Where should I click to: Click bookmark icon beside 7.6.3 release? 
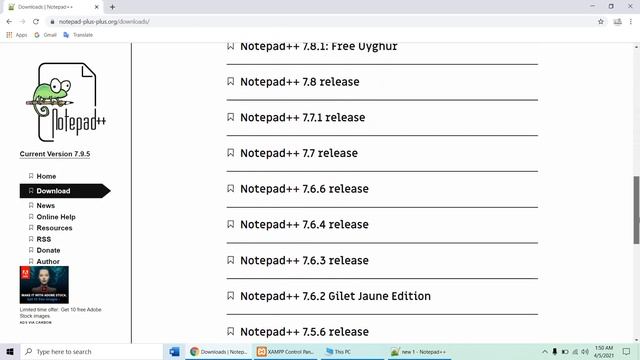(x=231, y=260)
